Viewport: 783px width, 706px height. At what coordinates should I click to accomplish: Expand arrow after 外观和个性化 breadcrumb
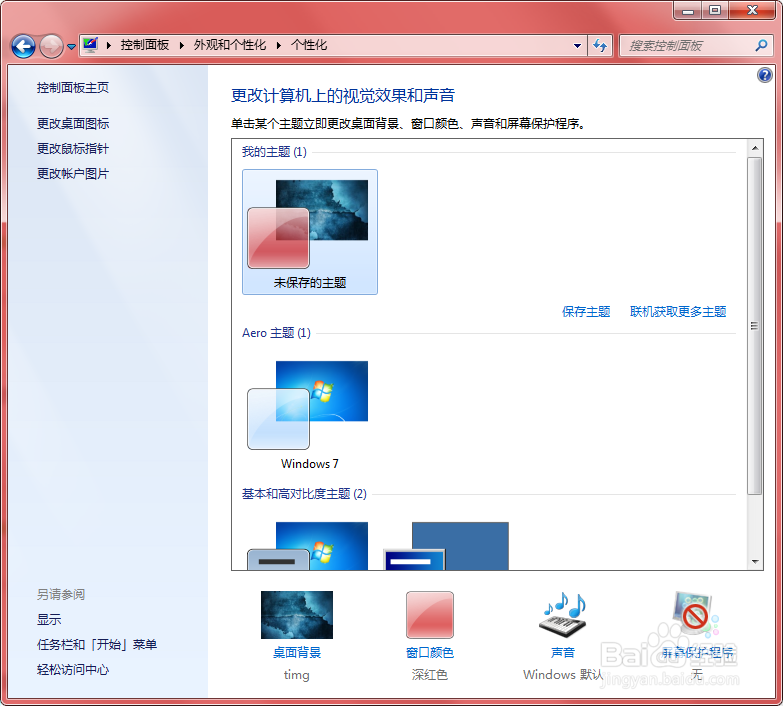pyautogui.click(x=279, y=45)
